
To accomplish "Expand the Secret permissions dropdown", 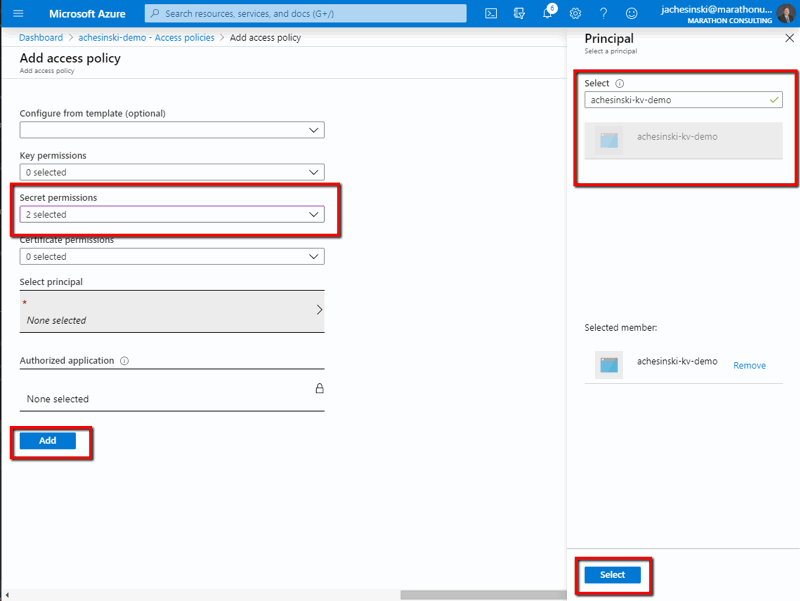I will [x=172, y=214].
